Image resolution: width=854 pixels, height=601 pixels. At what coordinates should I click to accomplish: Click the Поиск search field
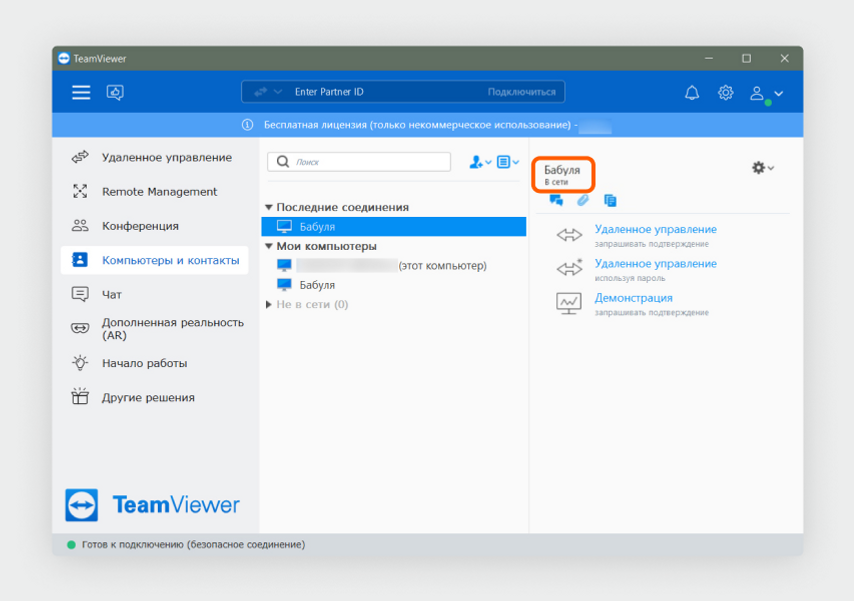[359, 162]
